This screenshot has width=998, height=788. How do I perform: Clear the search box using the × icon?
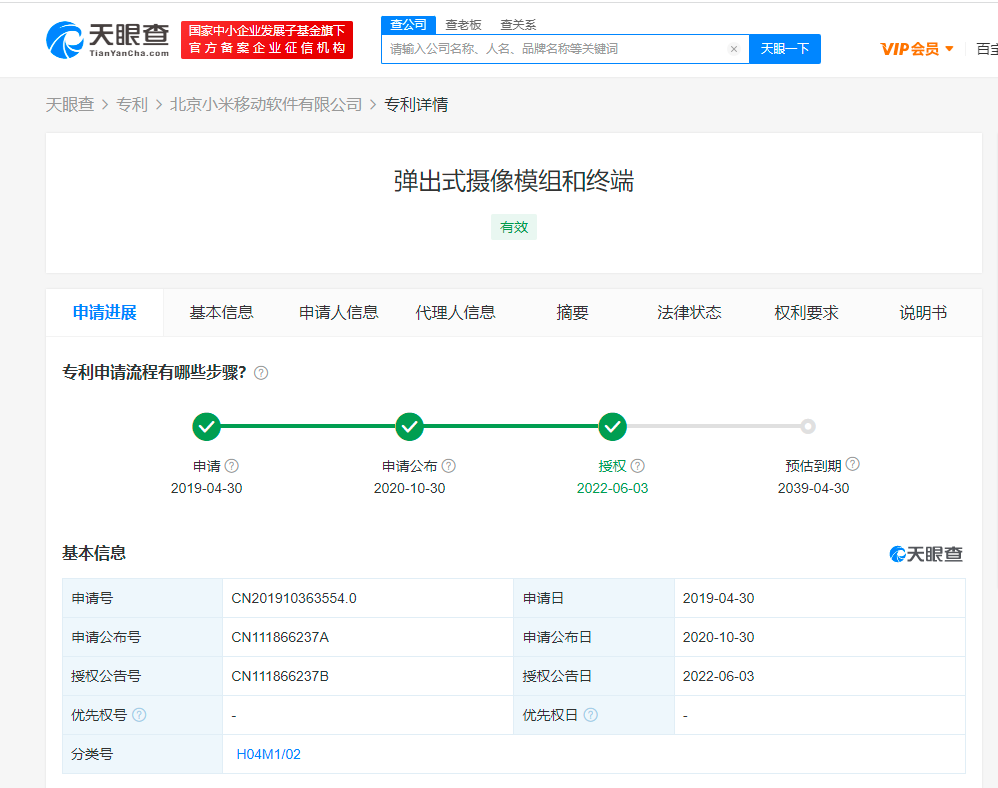click(734, 48)
